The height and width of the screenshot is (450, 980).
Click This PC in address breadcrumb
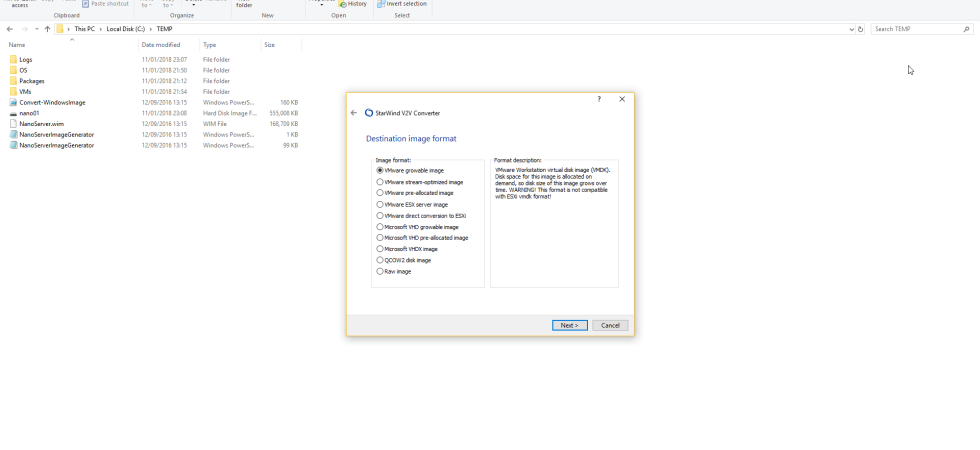[x=84, y=29]
